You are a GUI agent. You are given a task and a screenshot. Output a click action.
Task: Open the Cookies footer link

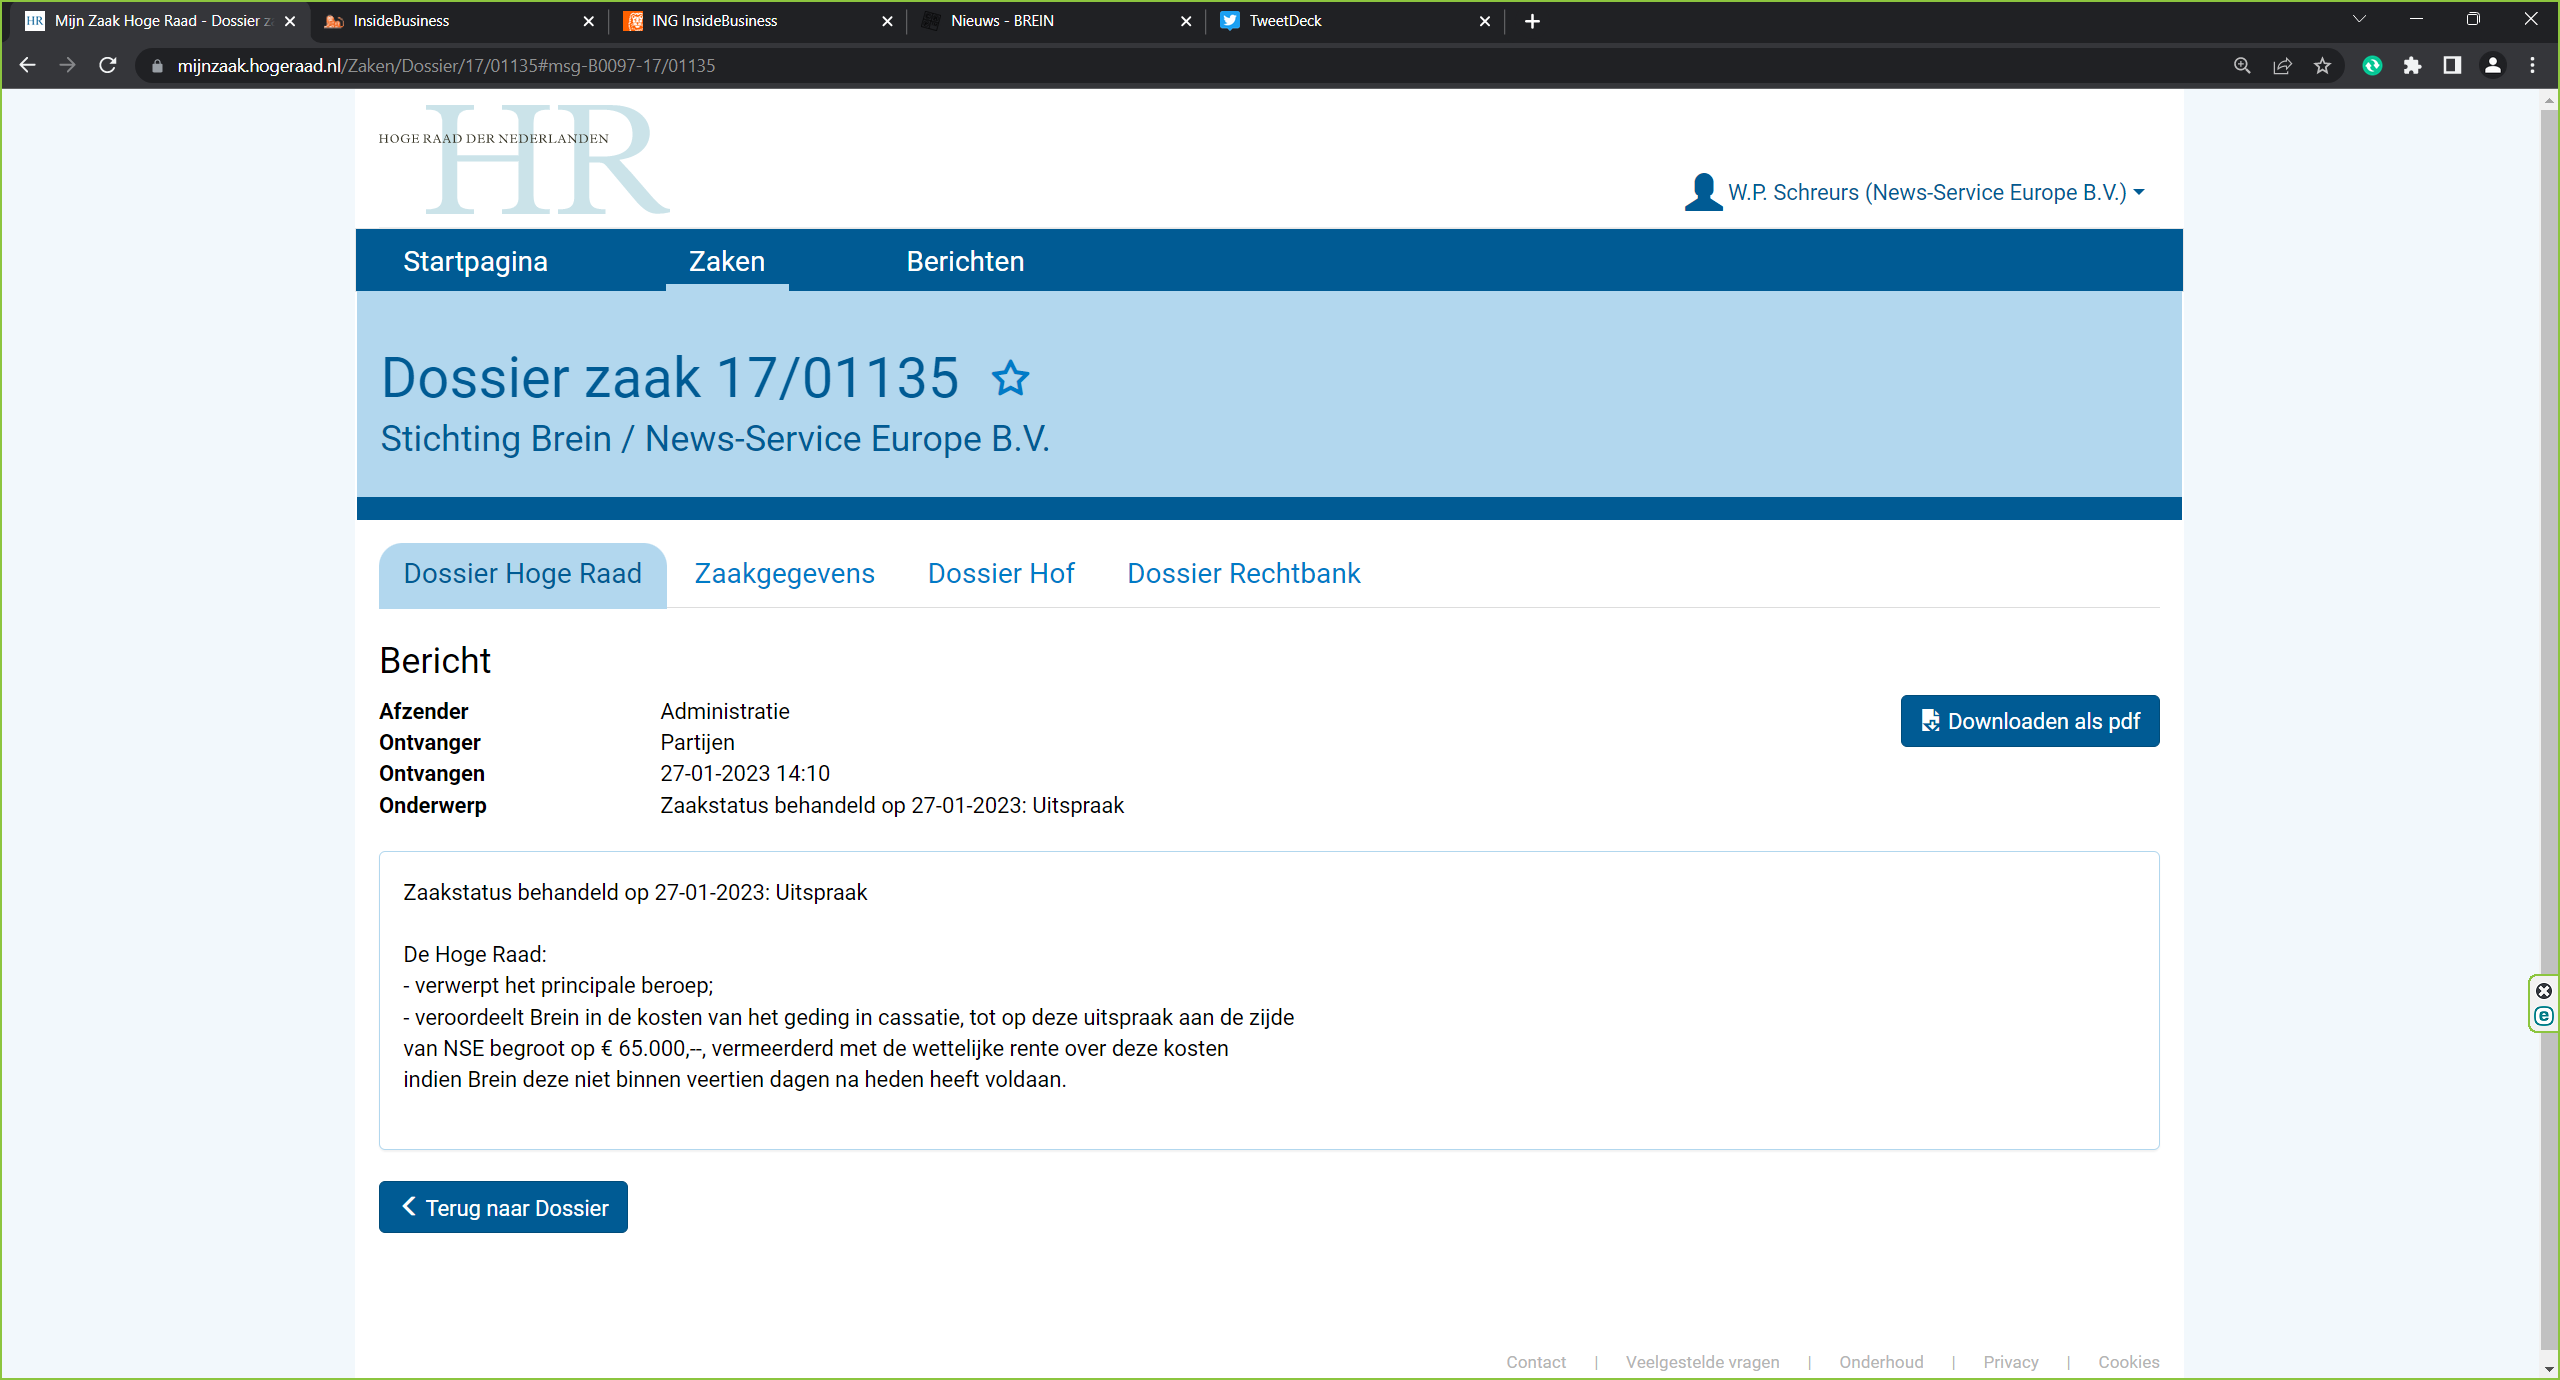(x=2128, y=1362)
